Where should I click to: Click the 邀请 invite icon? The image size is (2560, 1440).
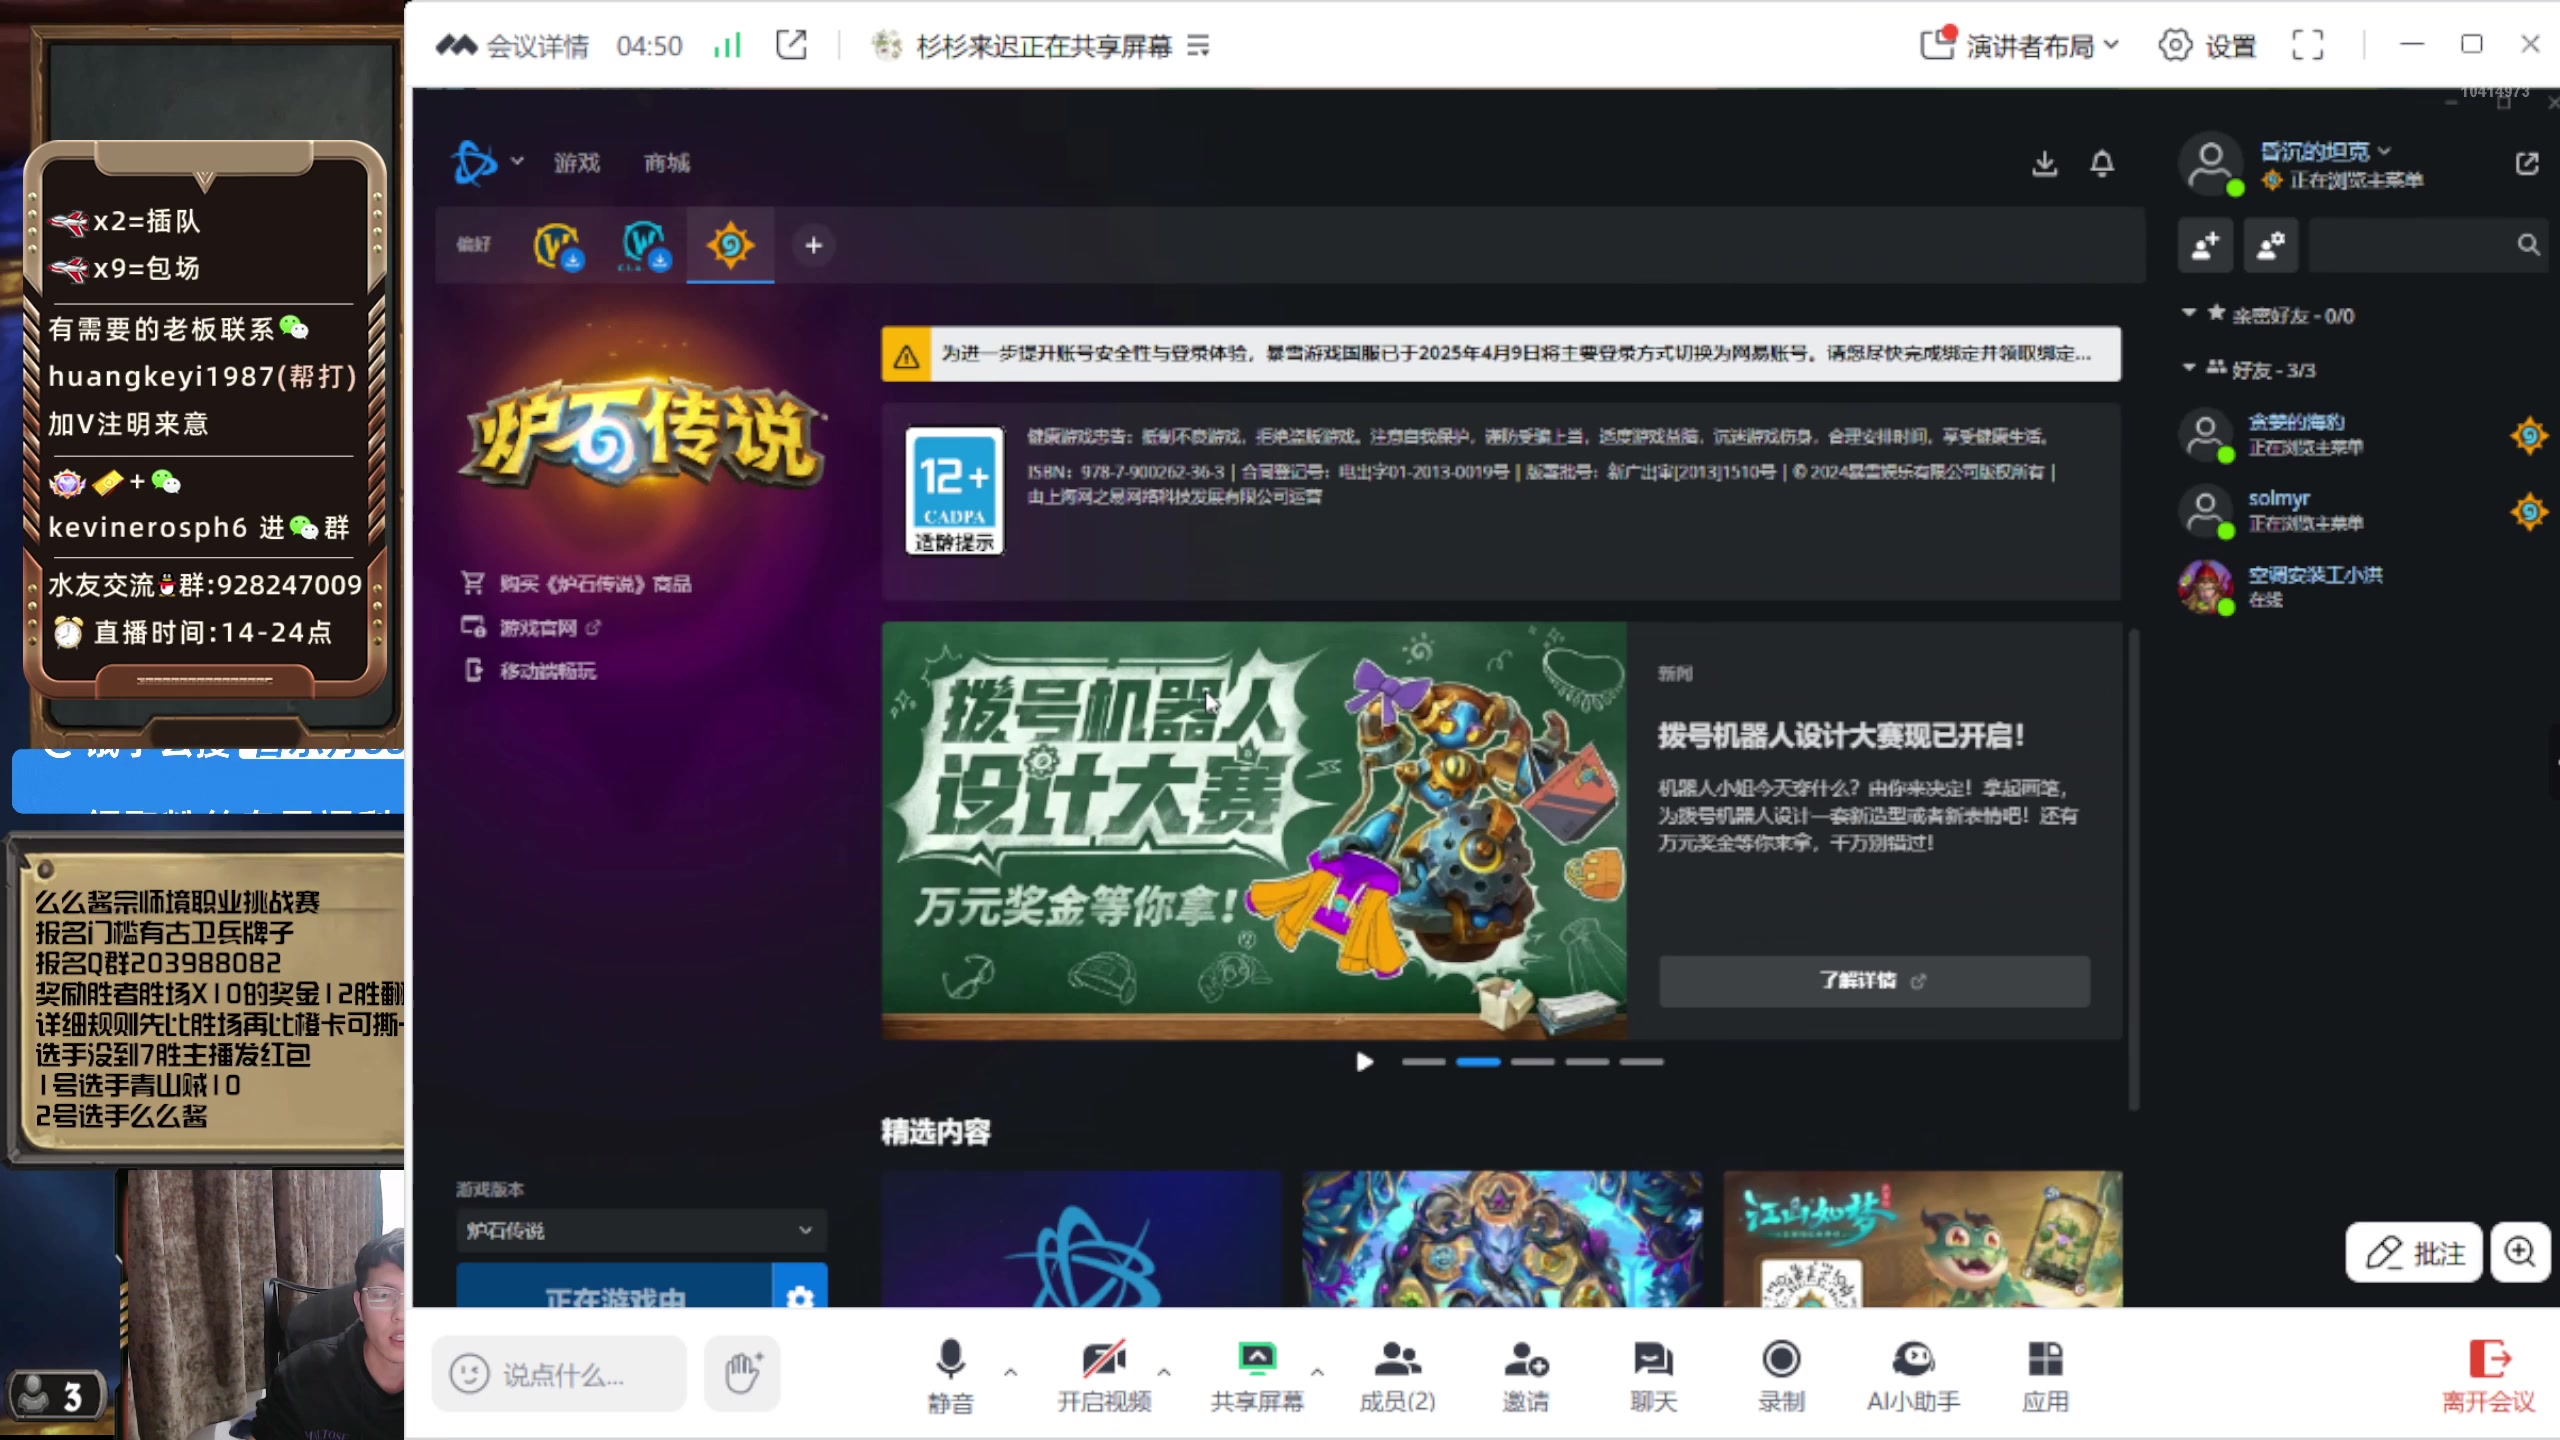(x=1526, y=1376)
